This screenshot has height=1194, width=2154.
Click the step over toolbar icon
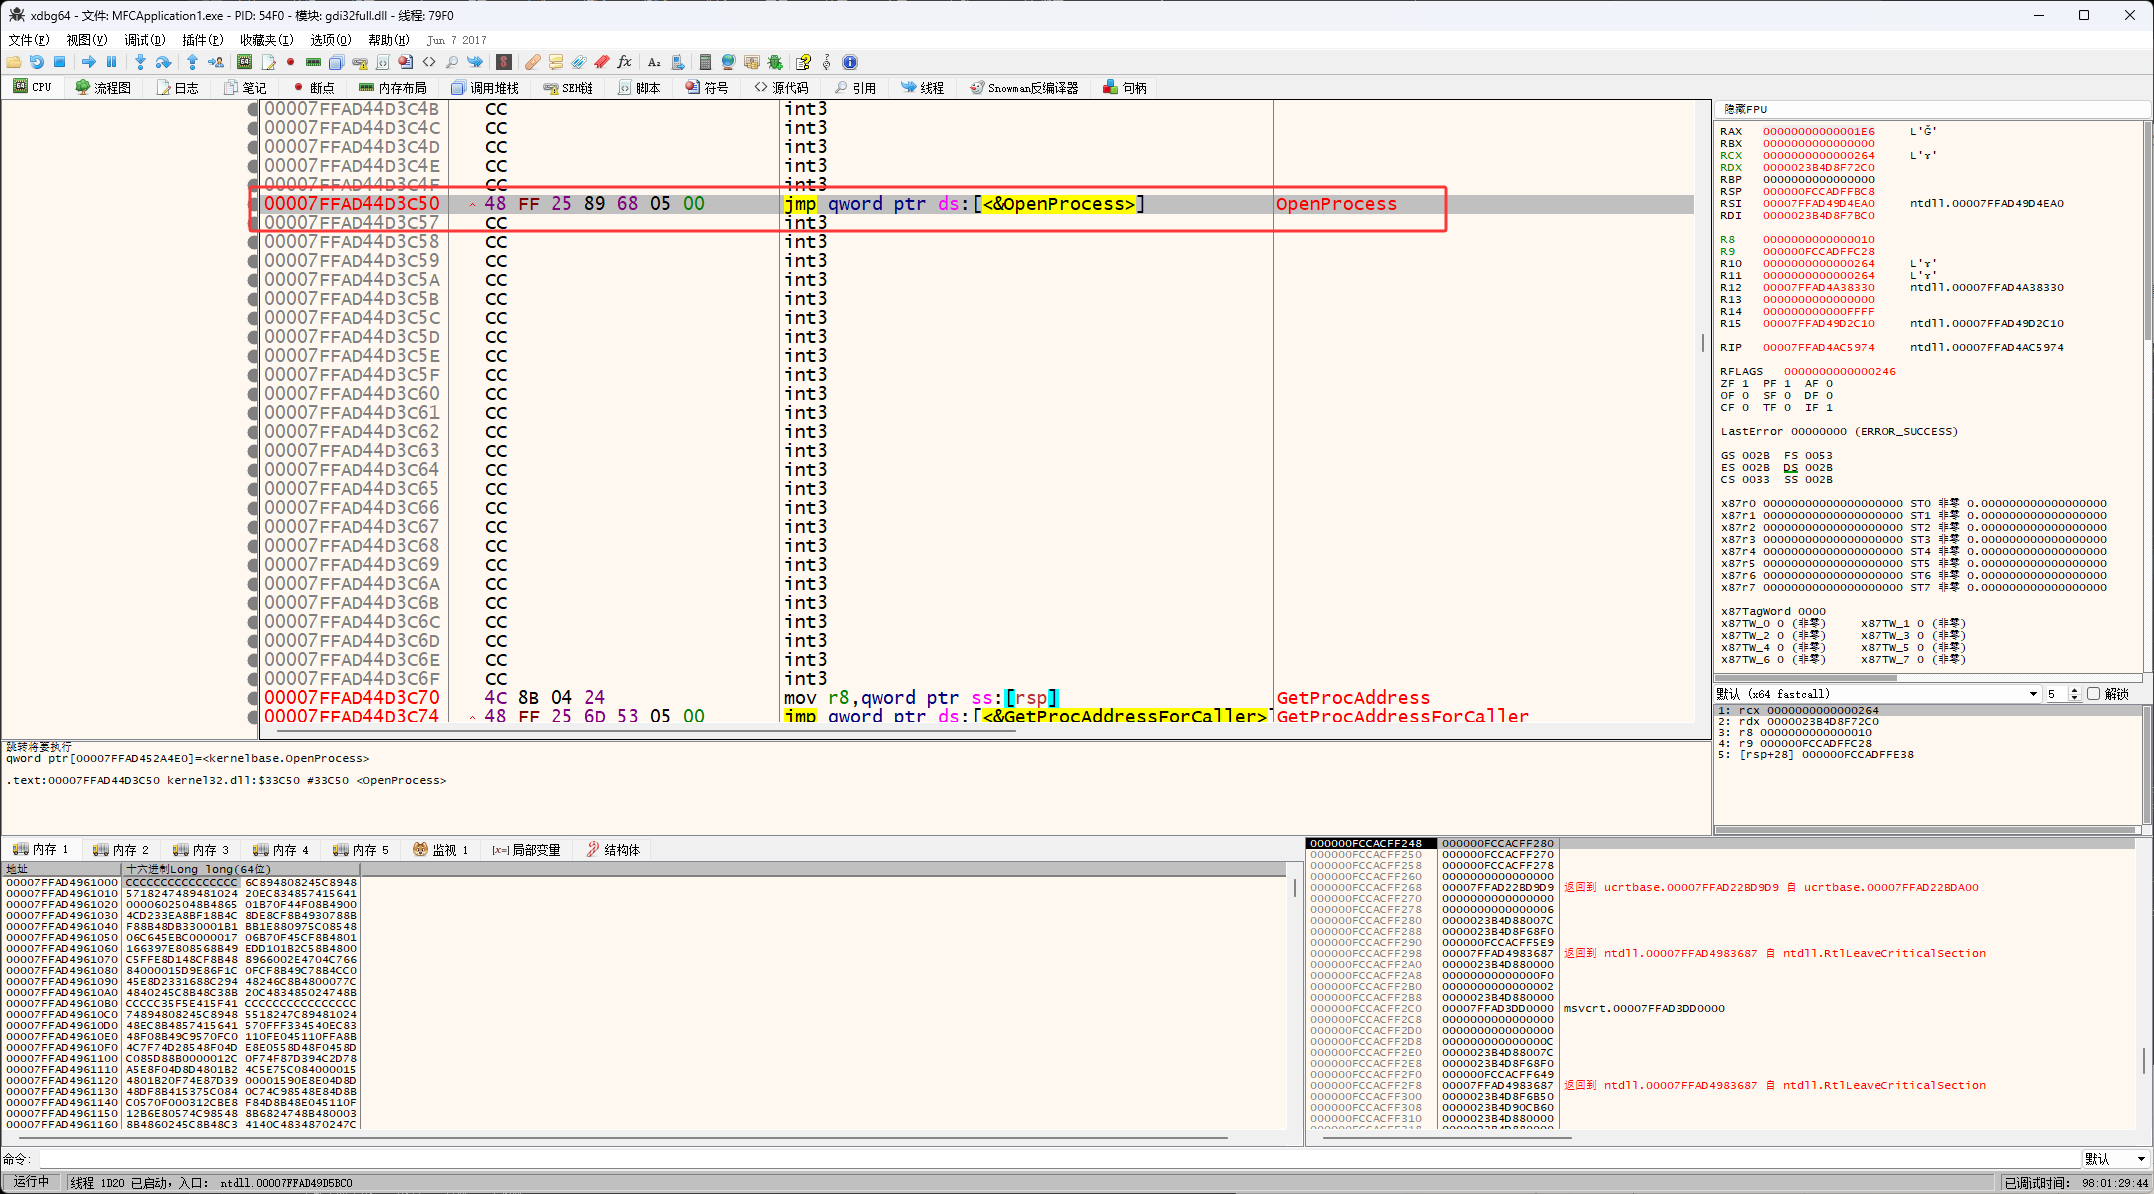pyautogui.click(x=163, y=62)
